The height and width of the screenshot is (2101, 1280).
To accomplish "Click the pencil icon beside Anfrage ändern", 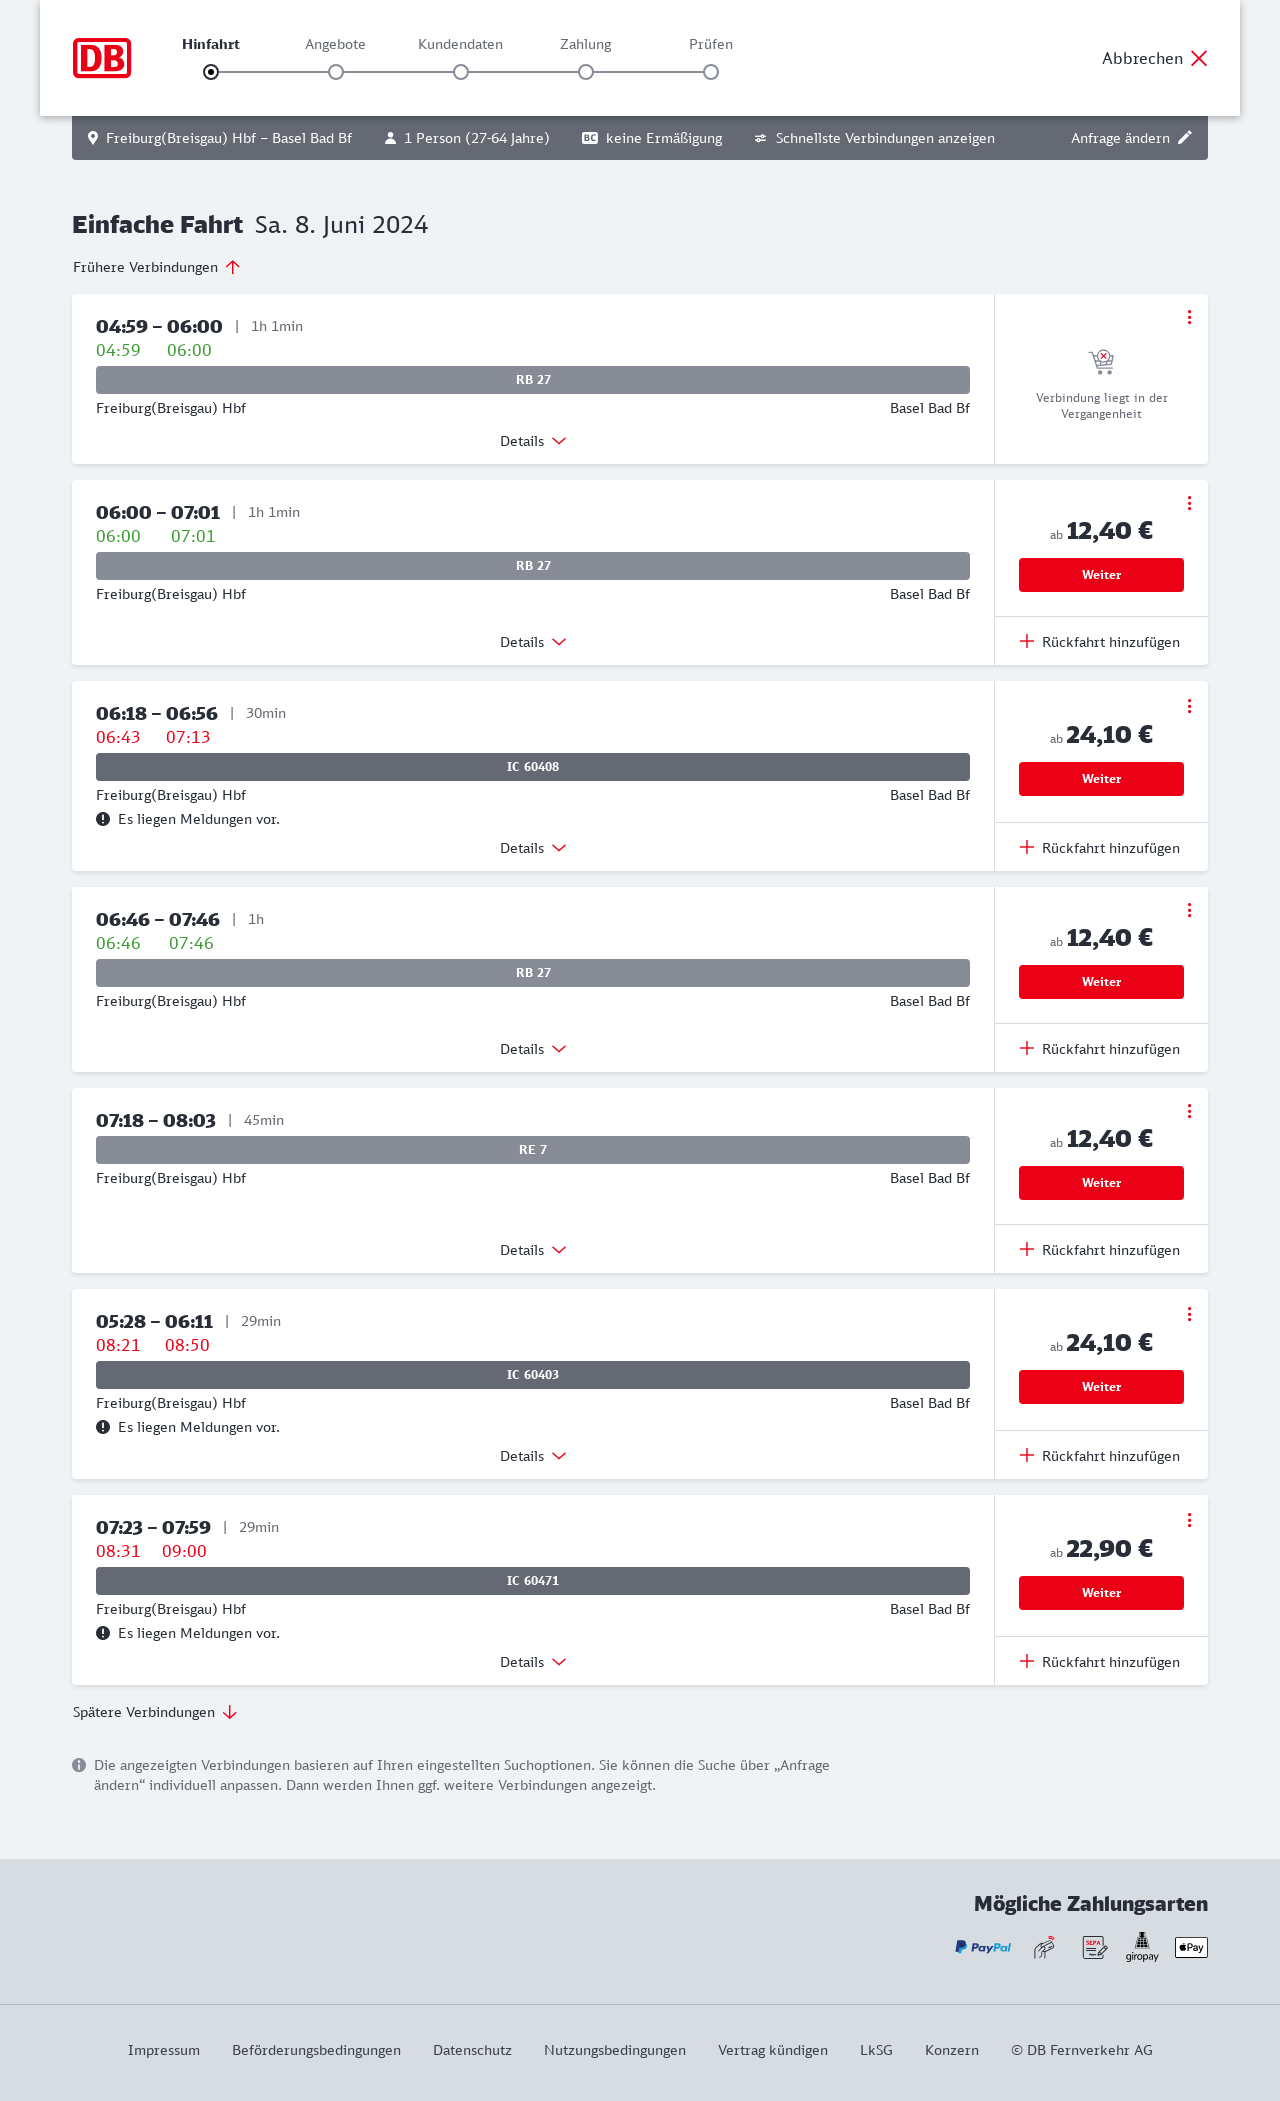I will [1185, 138].
